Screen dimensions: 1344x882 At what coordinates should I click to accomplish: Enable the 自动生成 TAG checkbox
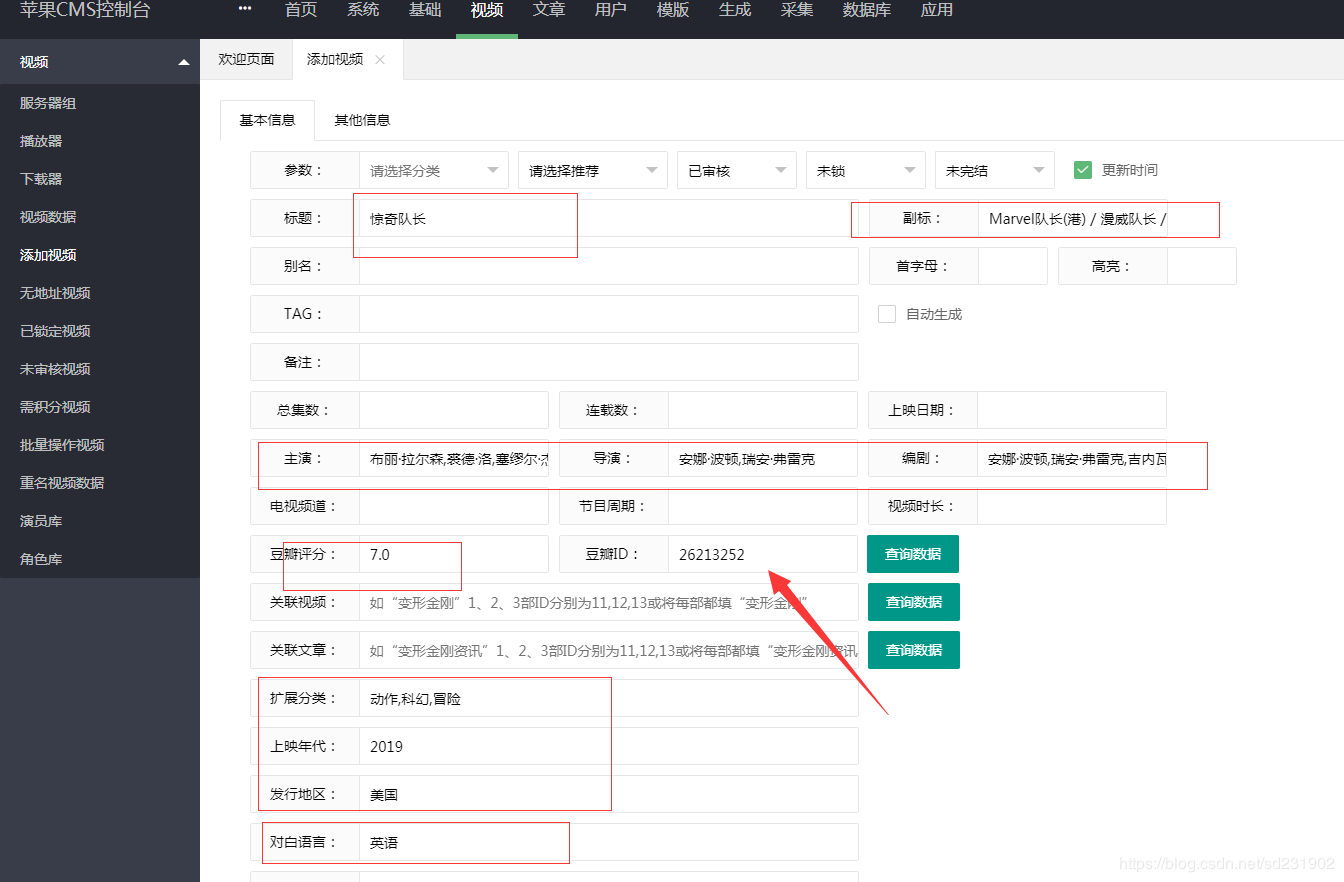click(x=886, y=313)
